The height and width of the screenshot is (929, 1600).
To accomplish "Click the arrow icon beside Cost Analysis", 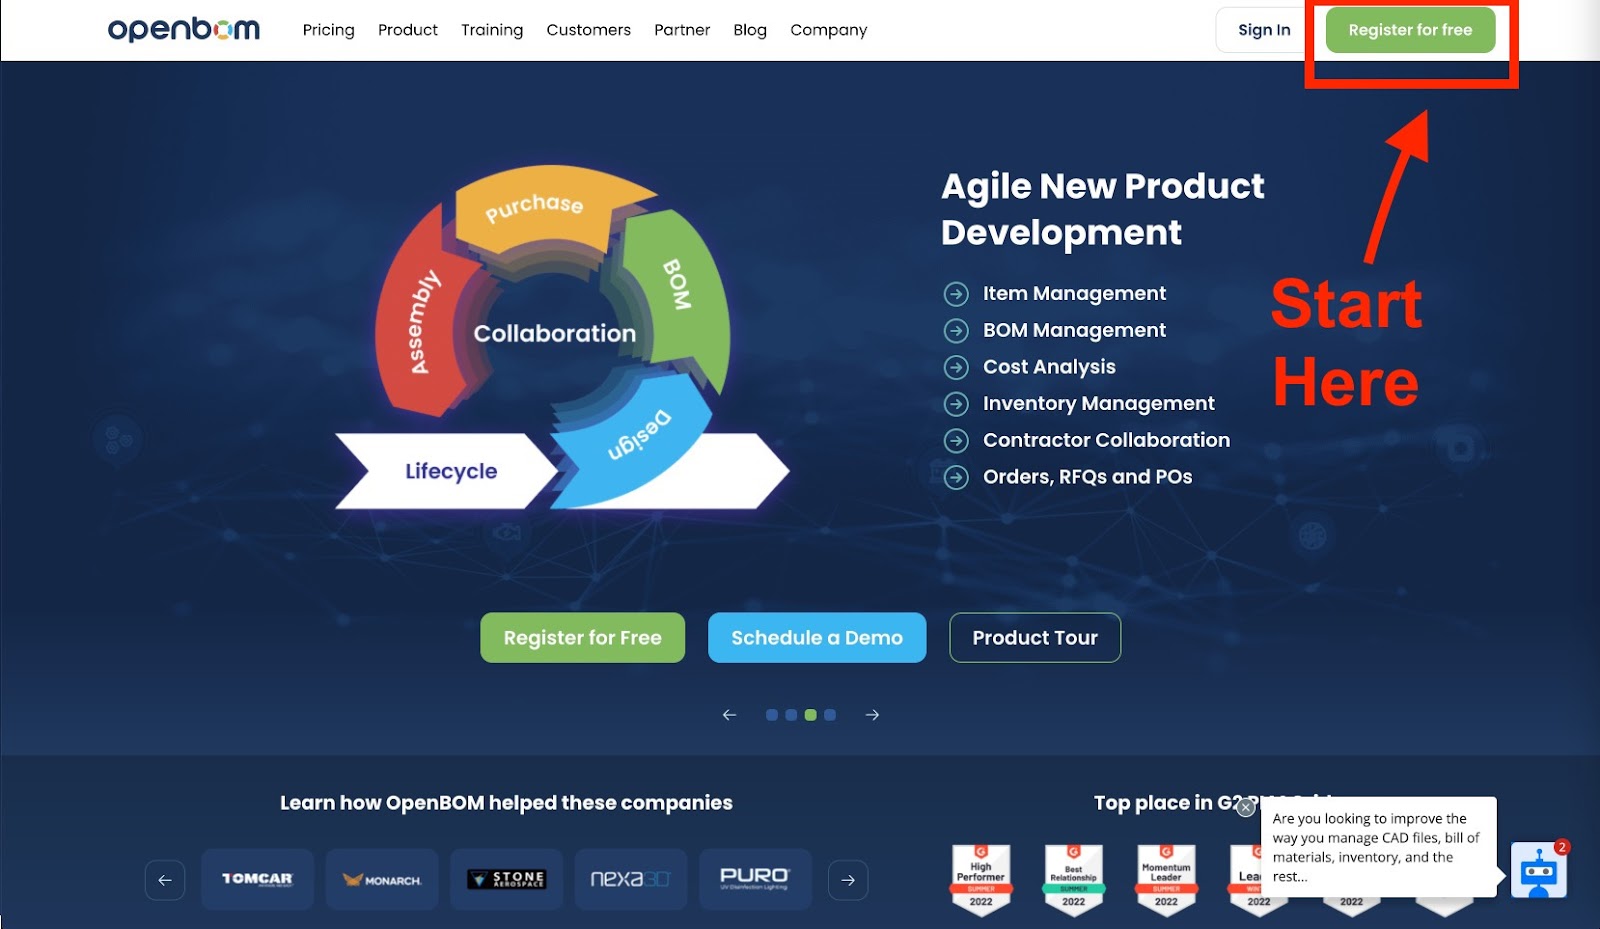I will (956, 367).
